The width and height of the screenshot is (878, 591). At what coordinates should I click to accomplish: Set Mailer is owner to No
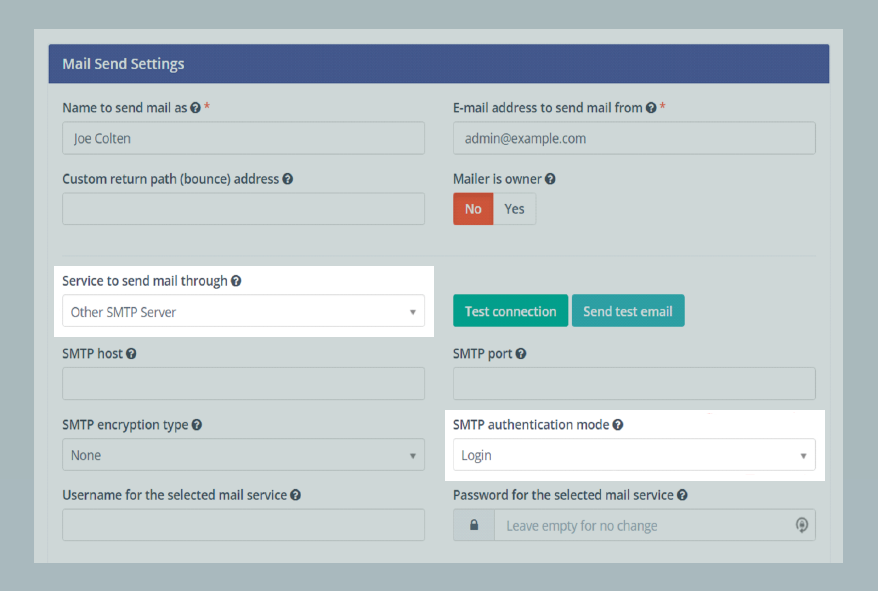pyautogui.click(x=473, y=209)
